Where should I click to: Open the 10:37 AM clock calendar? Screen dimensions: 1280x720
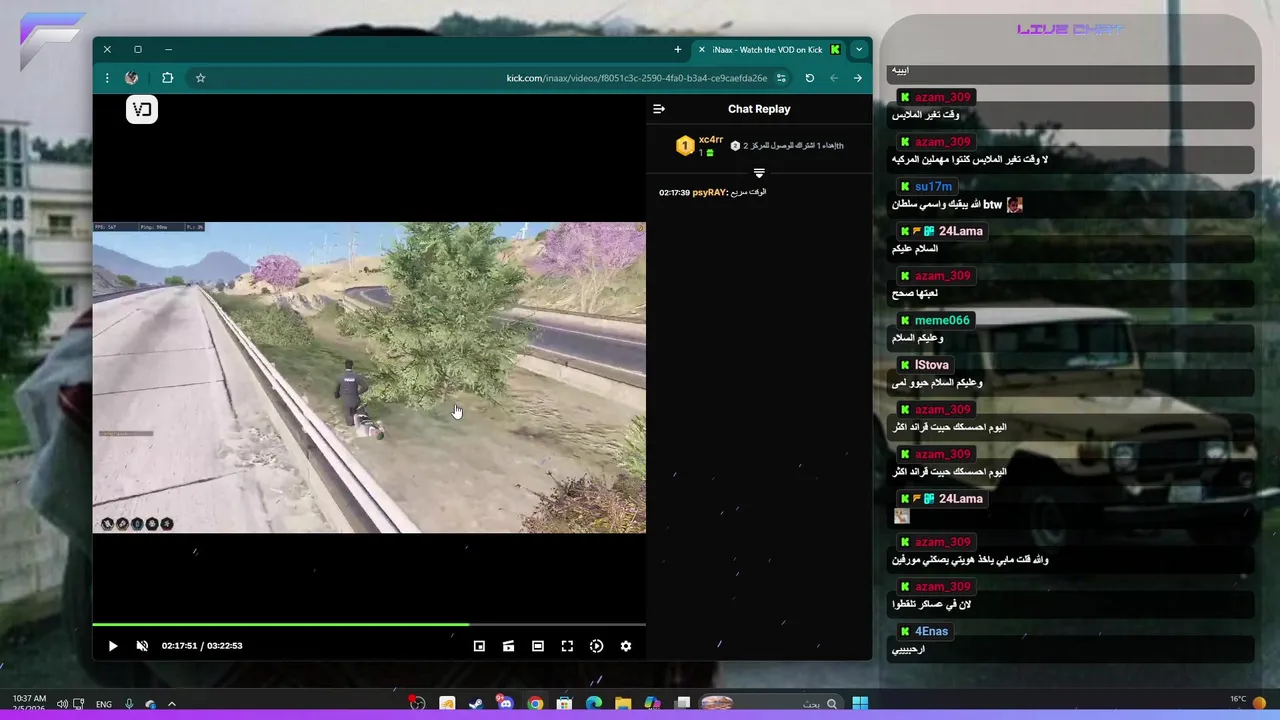coord(30,704)
